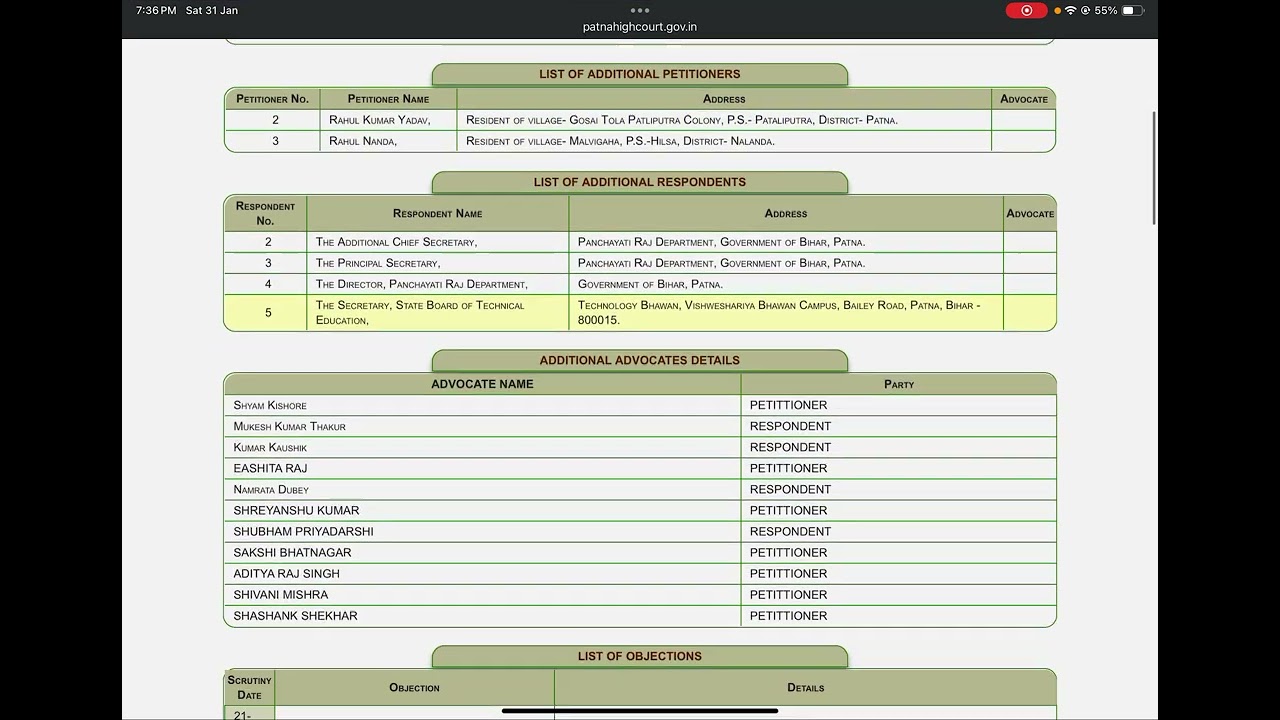
Task: Tap the battery icon in status bar
Action: 1132,10
